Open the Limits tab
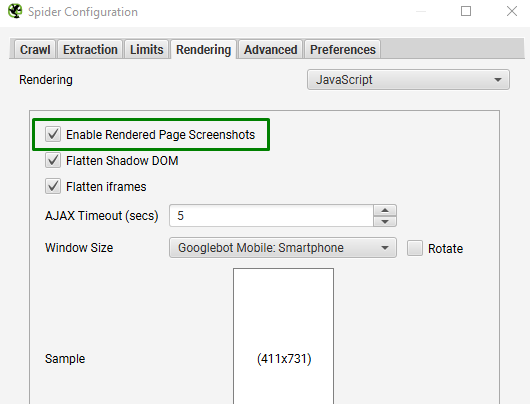 click(147, 49)
